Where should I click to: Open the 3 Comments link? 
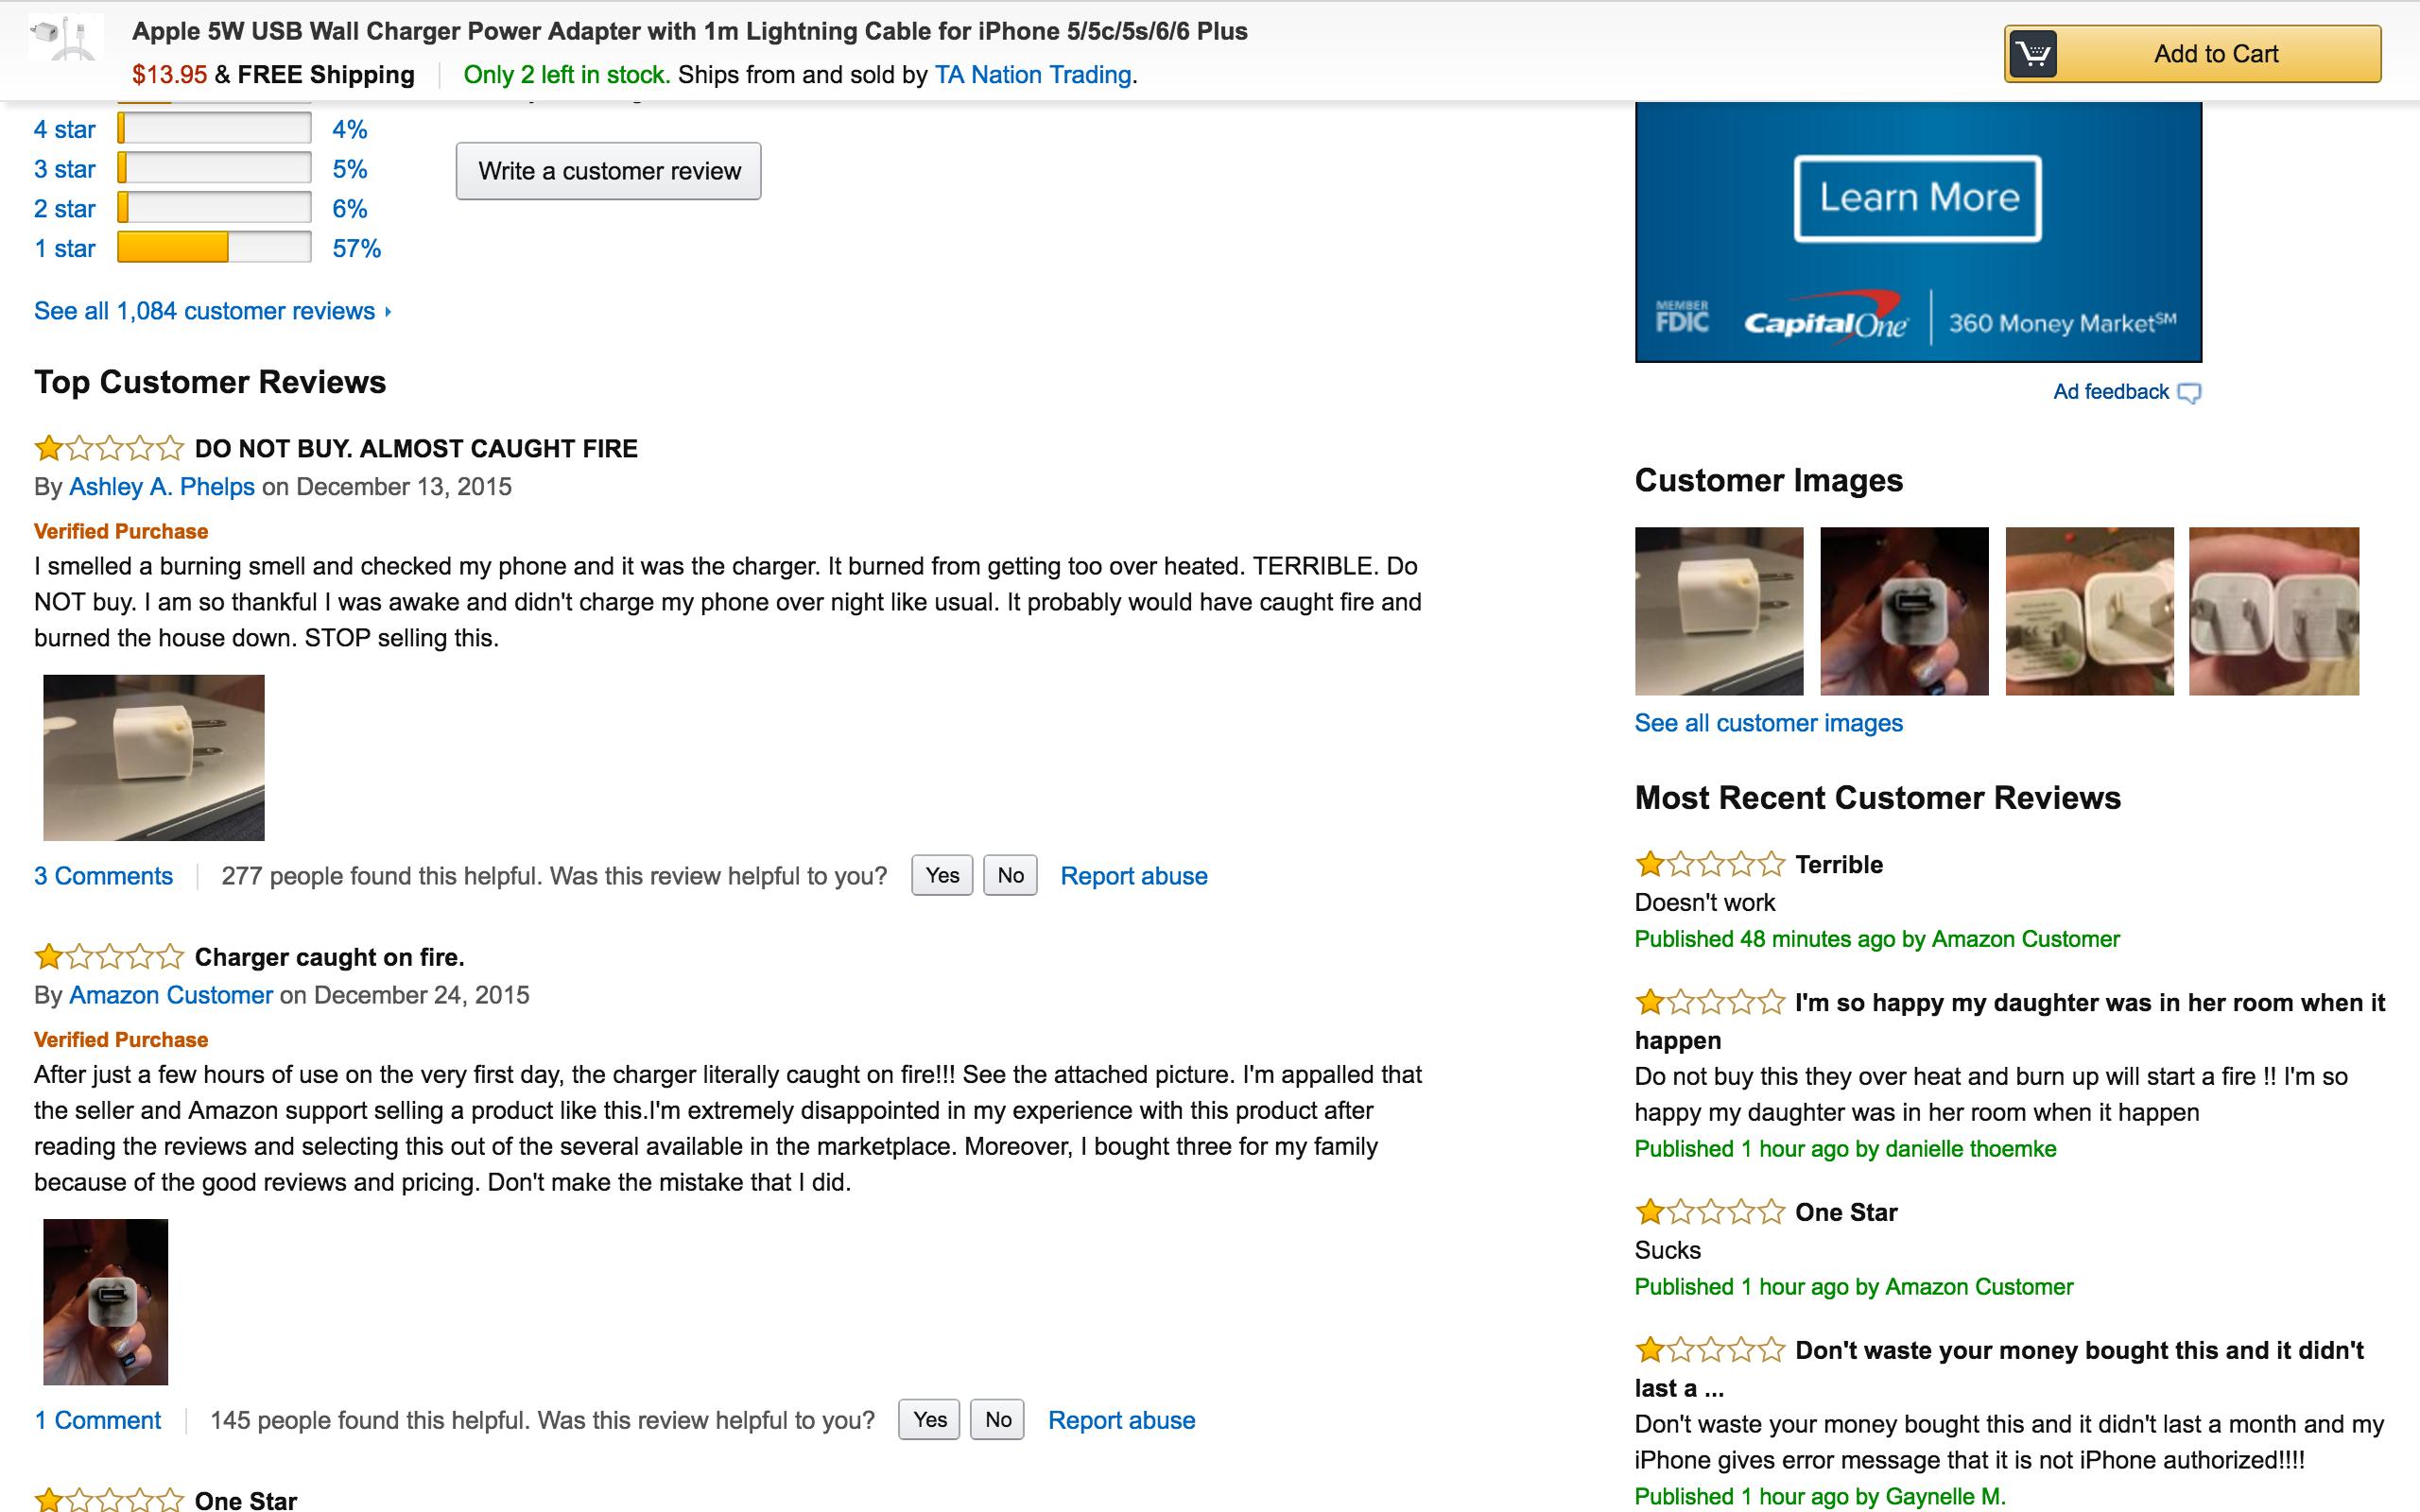tap(103, 876)
